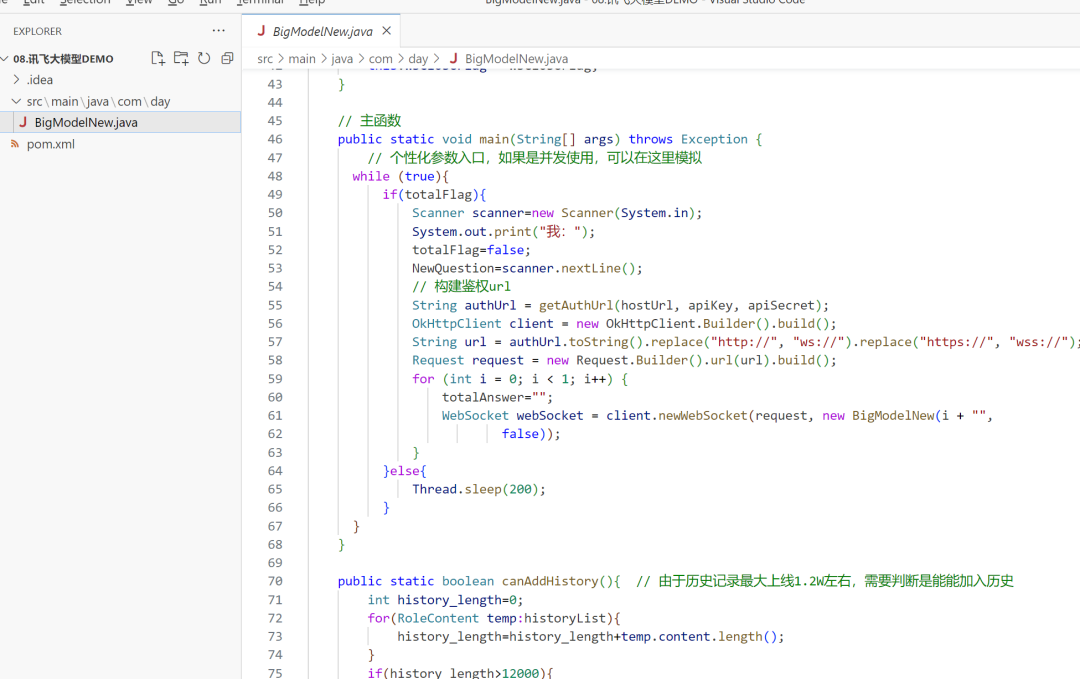Collapse the 08.讯飞大模型DEMO project root

tap(5, 59)
